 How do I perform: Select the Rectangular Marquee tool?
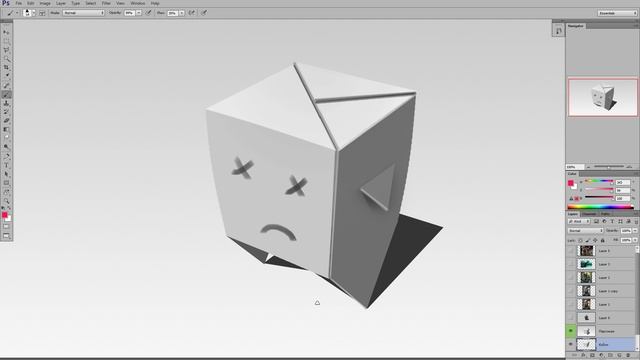(6, 41)
